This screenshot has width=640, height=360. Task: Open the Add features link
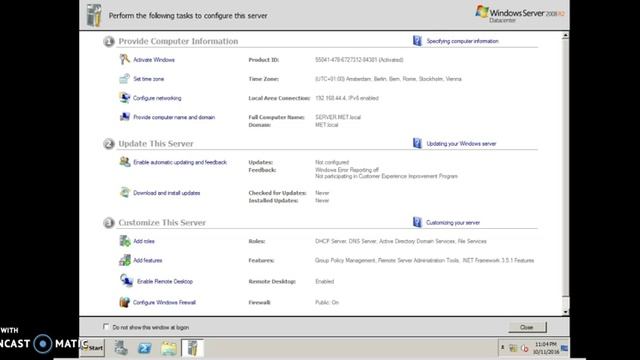click(148, 260)
